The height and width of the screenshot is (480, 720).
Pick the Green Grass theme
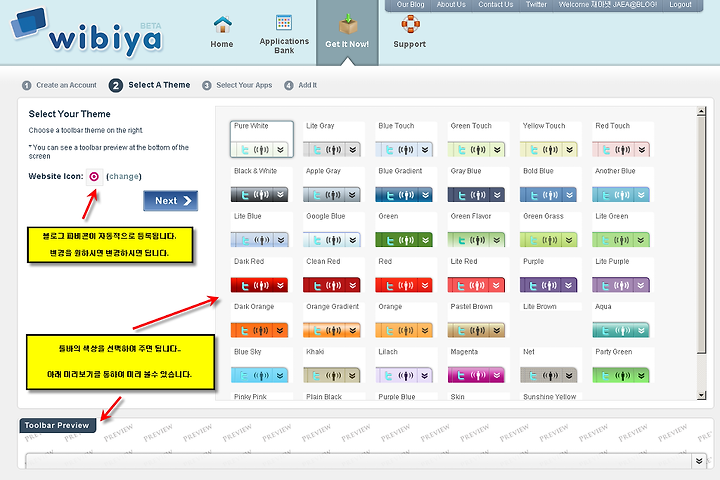[x=551, y=230]
